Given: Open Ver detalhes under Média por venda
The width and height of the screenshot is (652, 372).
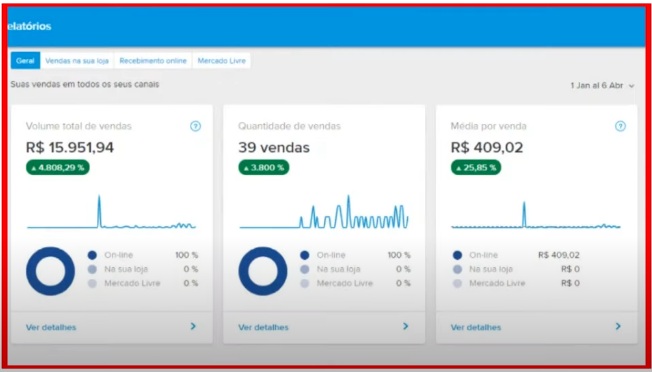Looking at the screenshot, I should (476, 327).
